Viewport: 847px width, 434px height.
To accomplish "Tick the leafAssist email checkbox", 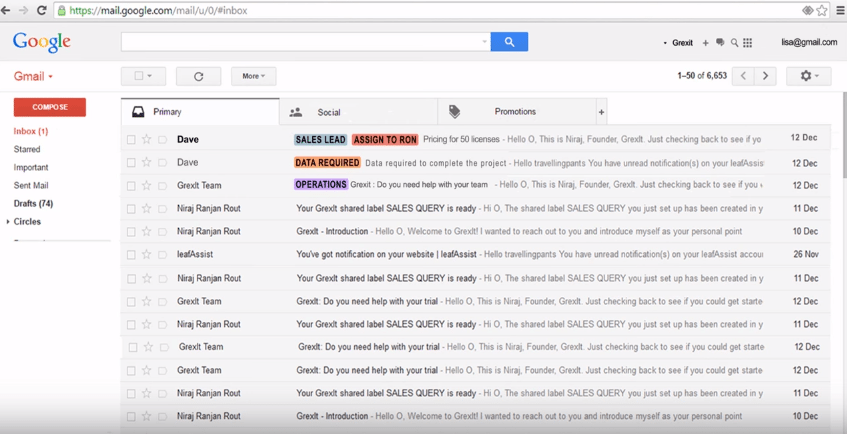I will click(131, 255).
